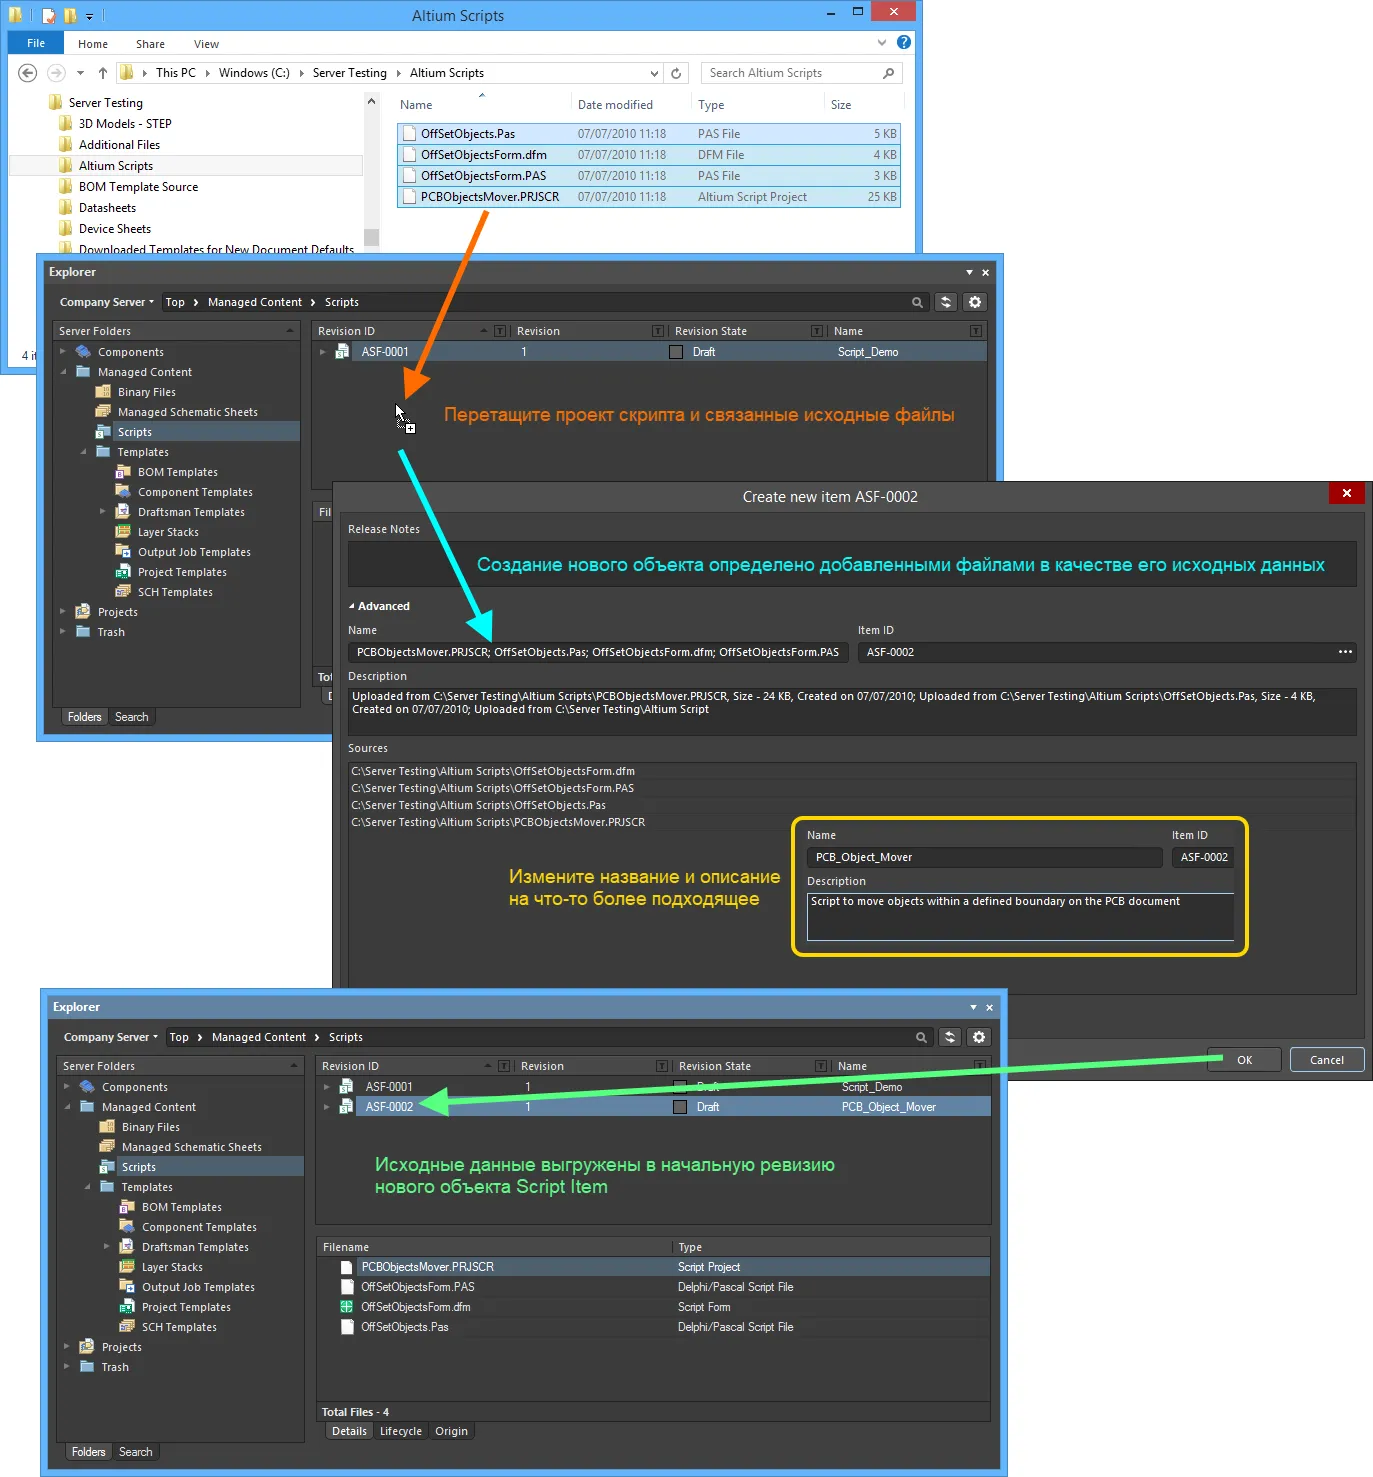Click the Server Testing breadcrumb in address bar

point(350,73)
